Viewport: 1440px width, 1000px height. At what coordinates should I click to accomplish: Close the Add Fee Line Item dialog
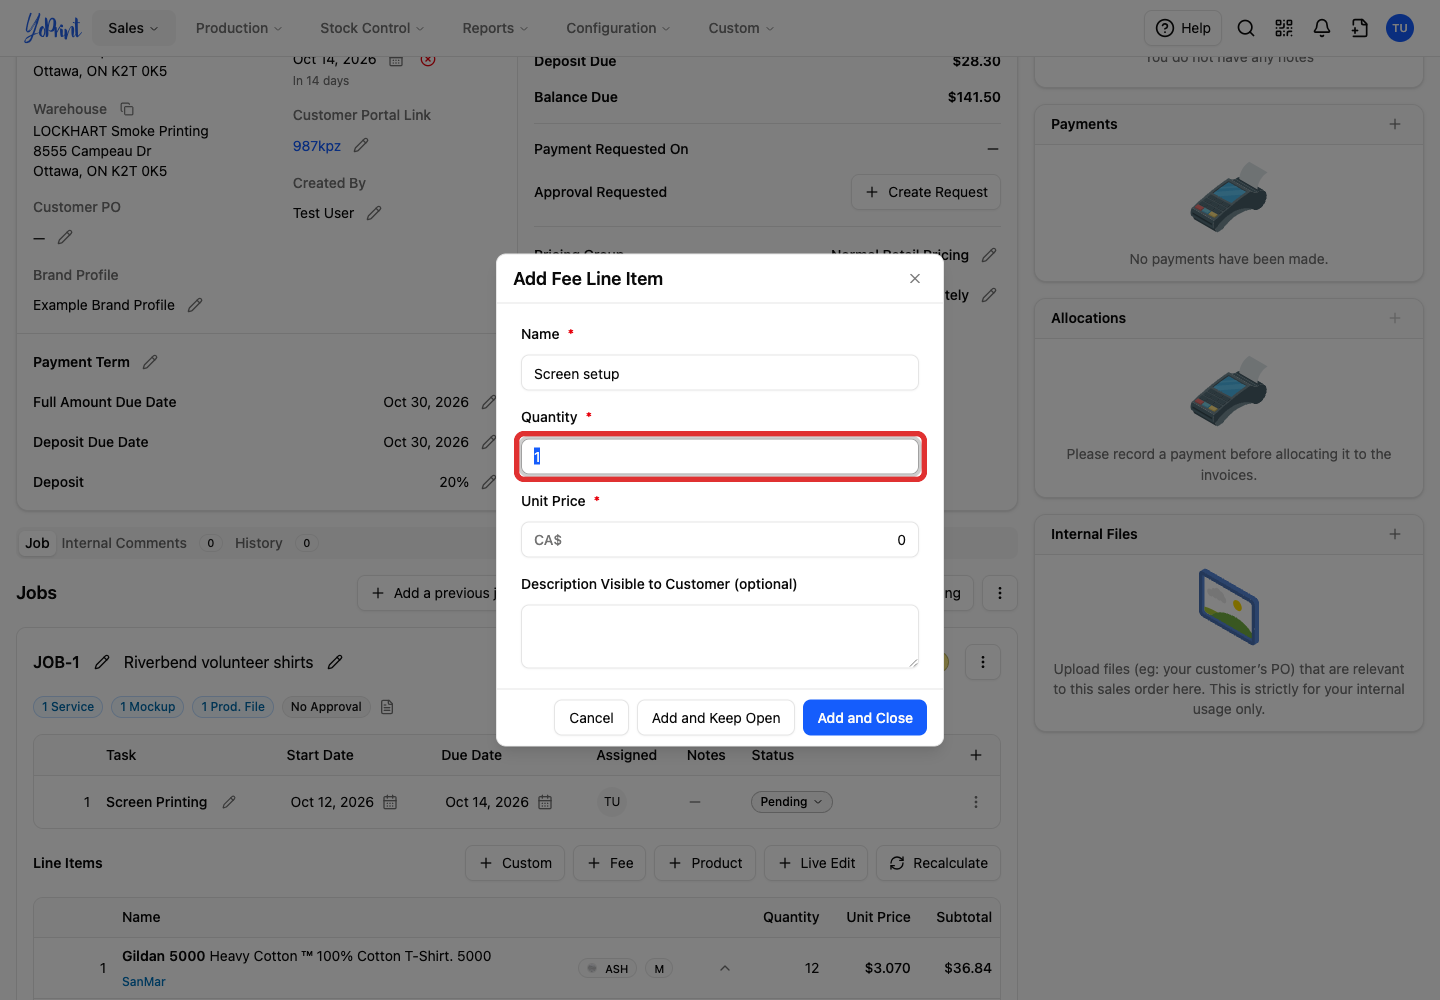(x=915, y=279)
